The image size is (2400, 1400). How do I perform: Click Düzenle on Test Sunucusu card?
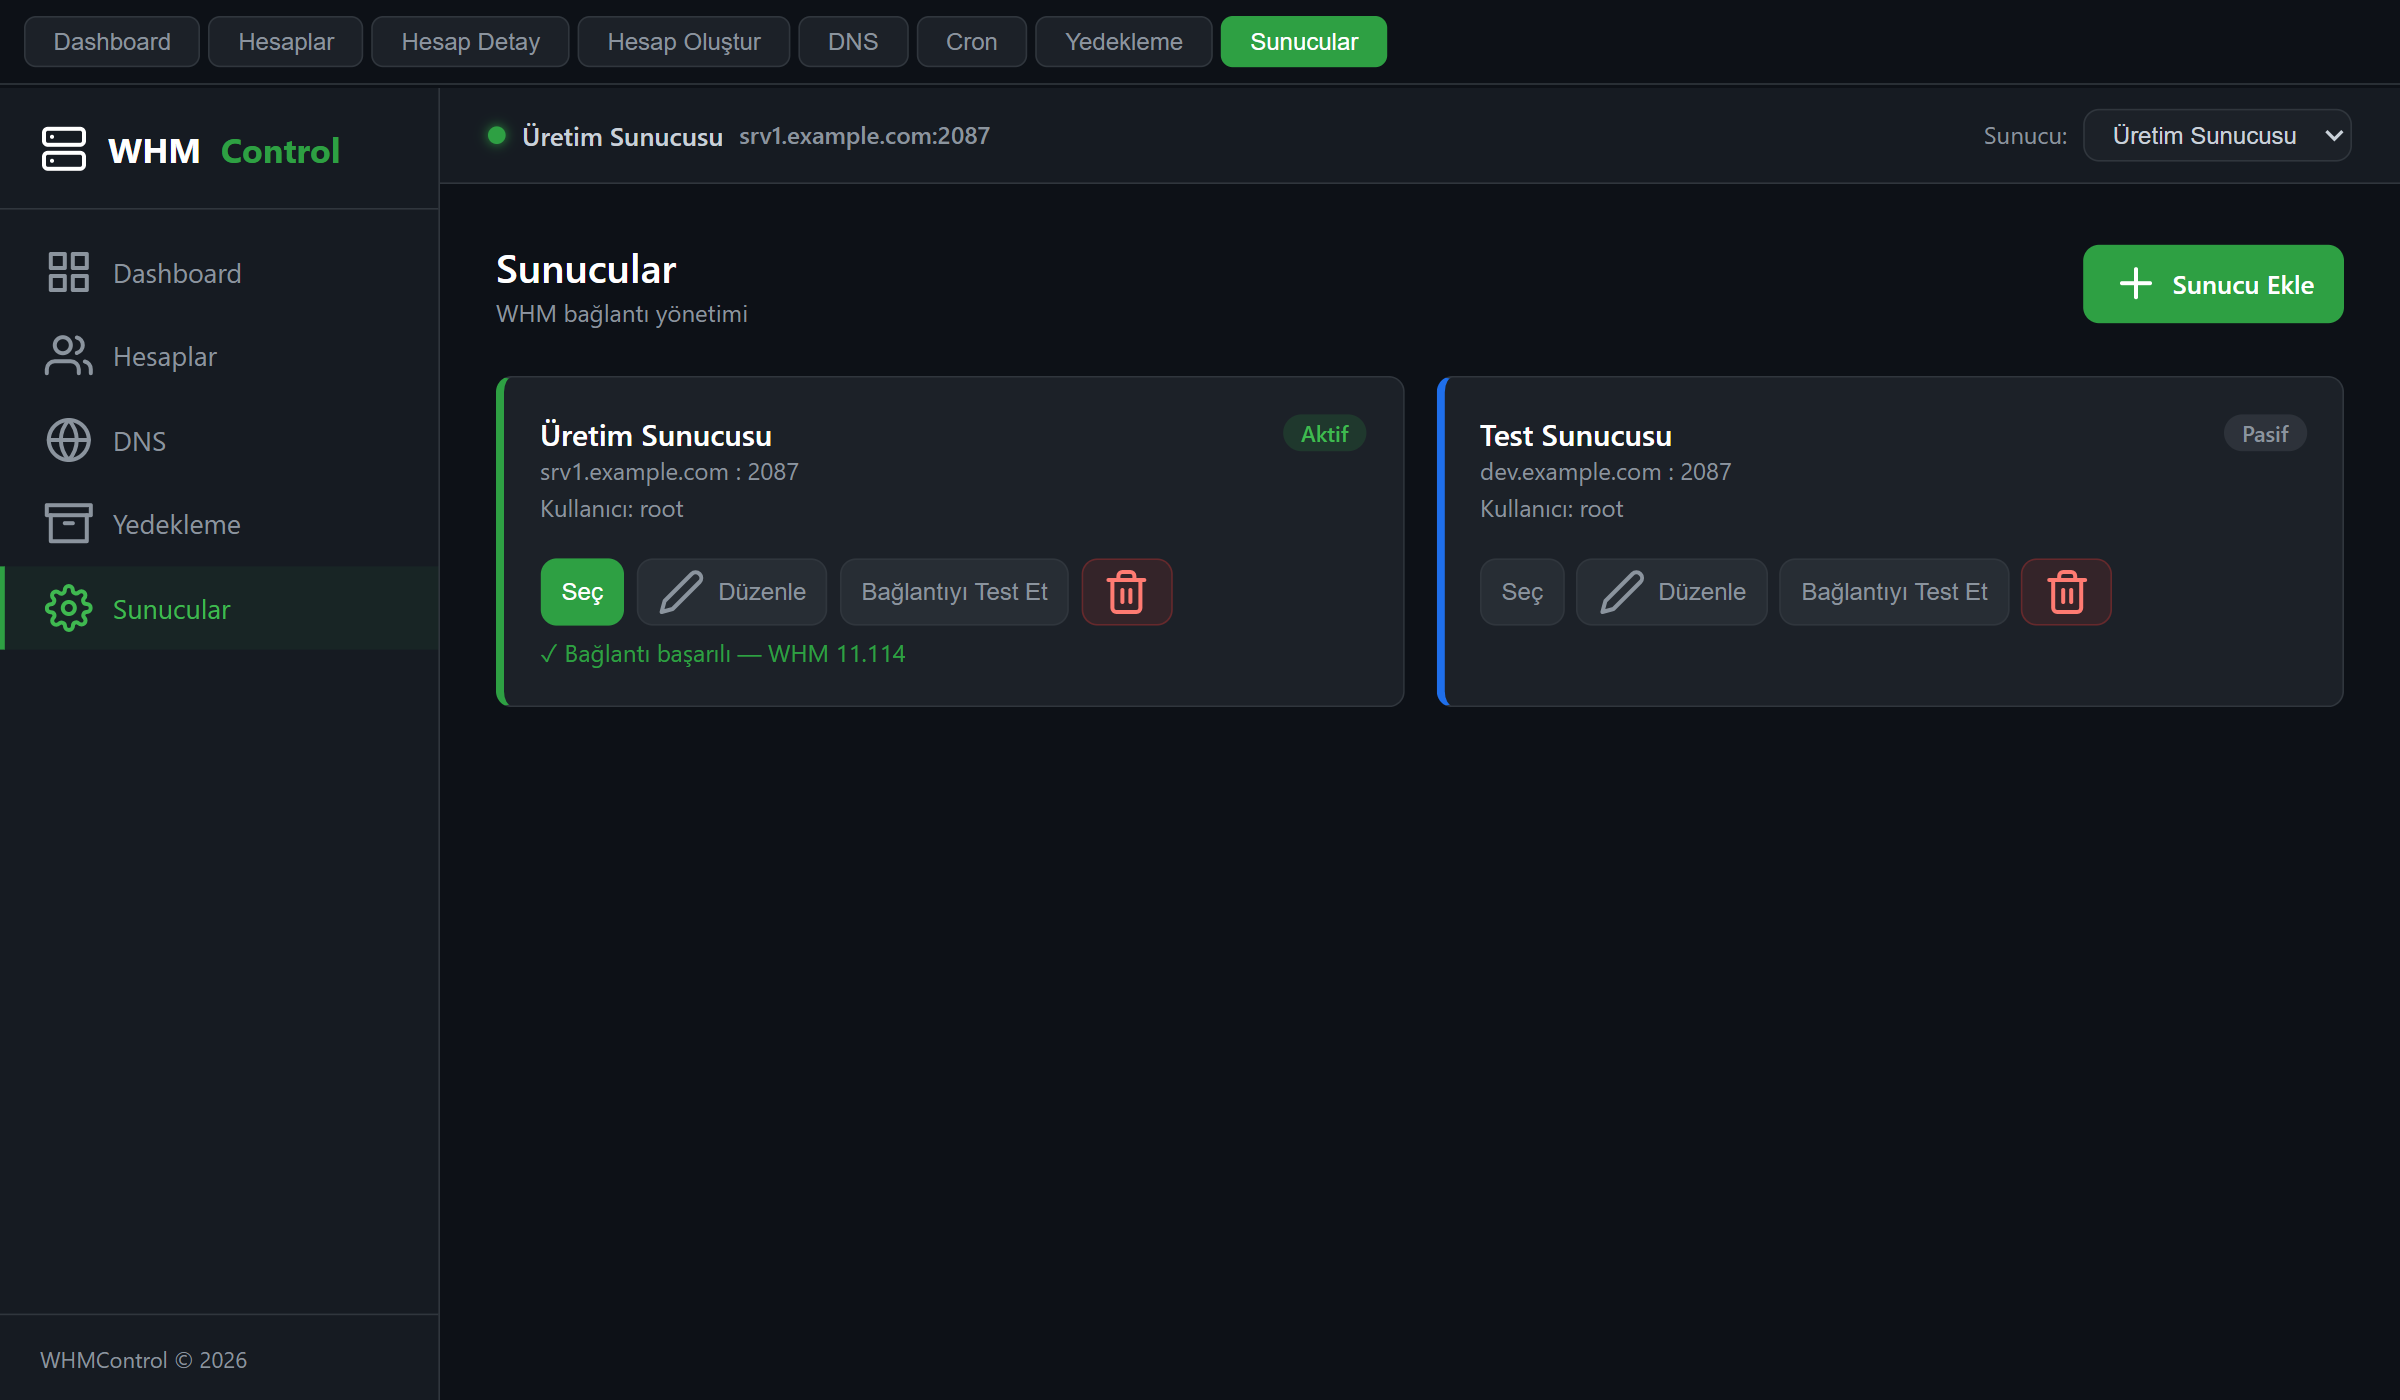click(1672, 592)
